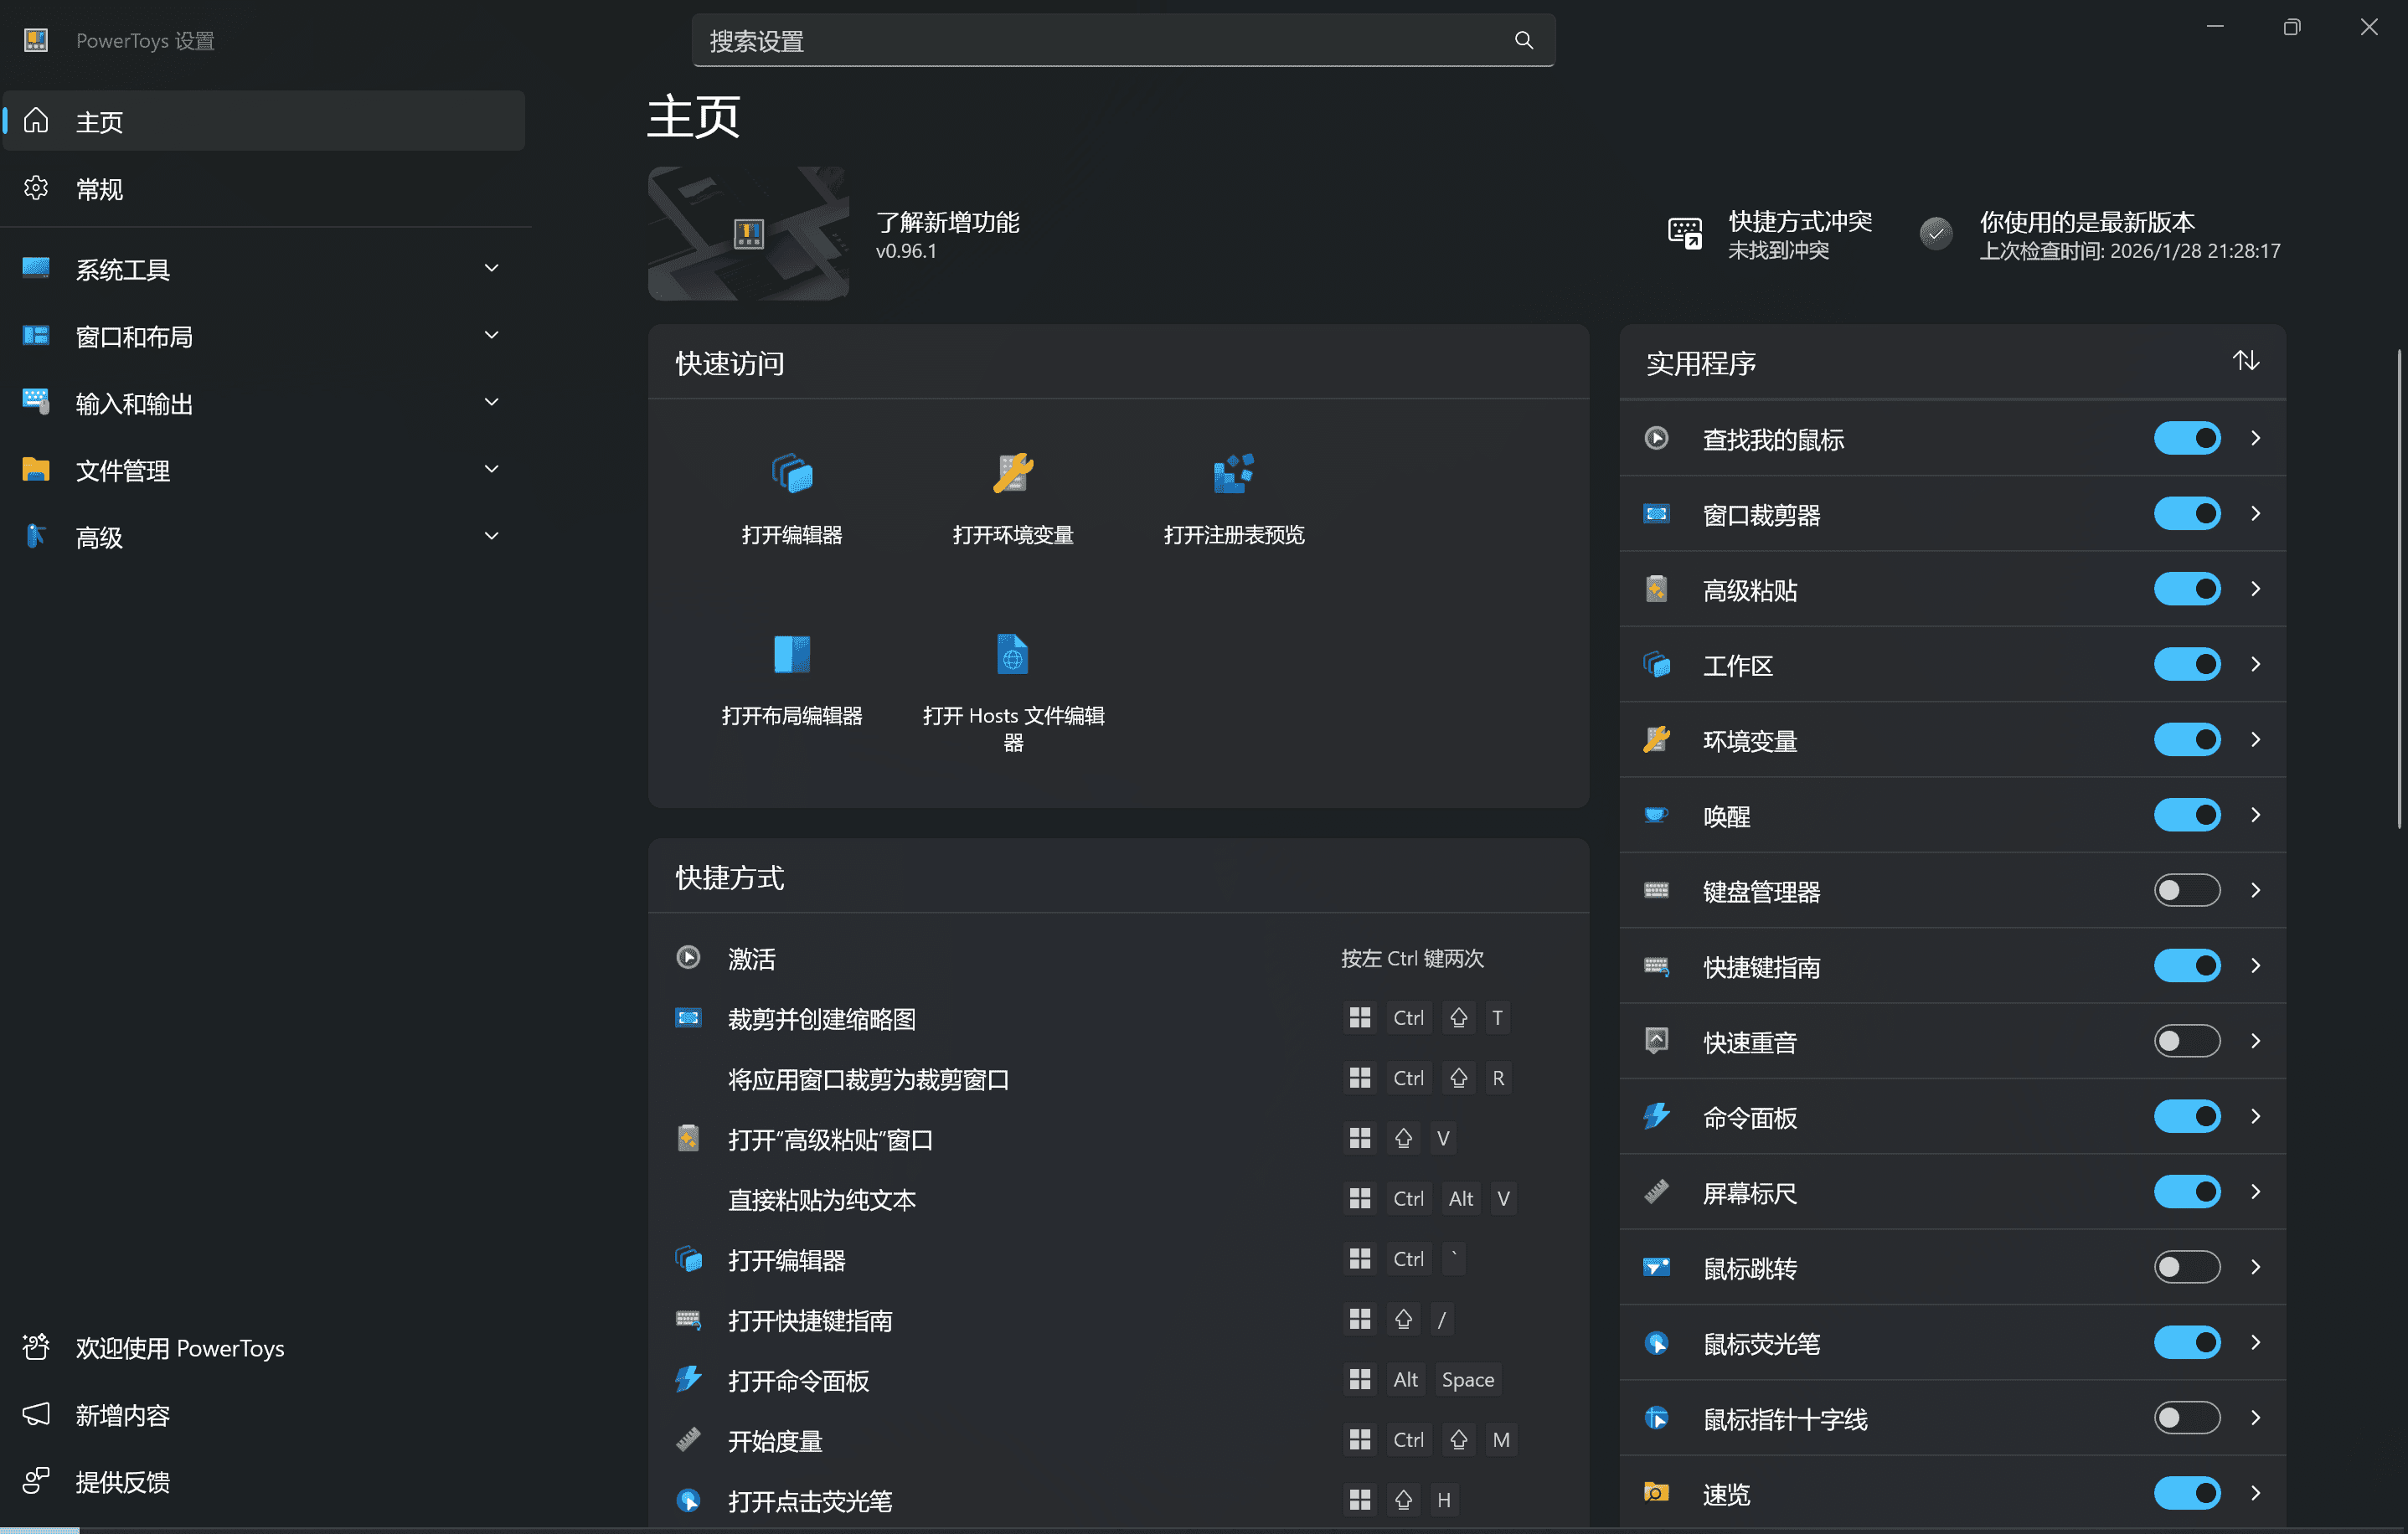
Task: Click the 屏幕标尺 ruler icon
Action: (x=1656, y=1192)
